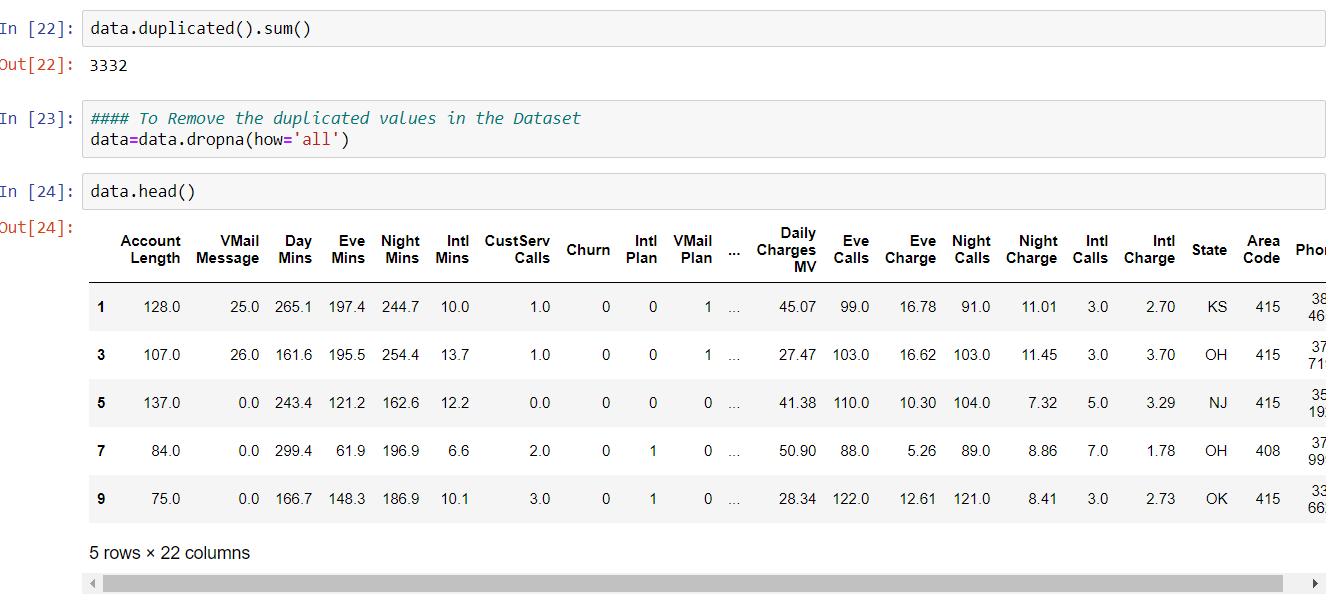Click the State column header
The image size is (1340, 604).
pyautogui.click(x=1209, y=250)
